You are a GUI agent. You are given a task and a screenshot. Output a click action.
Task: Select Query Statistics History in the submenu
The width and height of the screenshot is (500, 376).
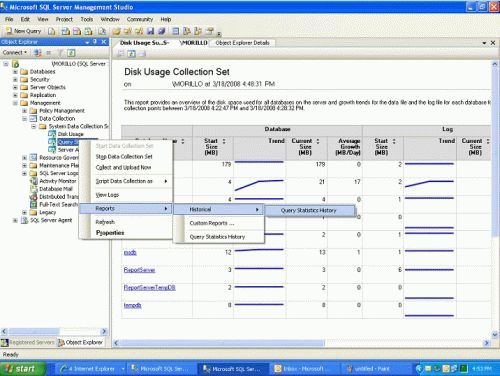309,210
